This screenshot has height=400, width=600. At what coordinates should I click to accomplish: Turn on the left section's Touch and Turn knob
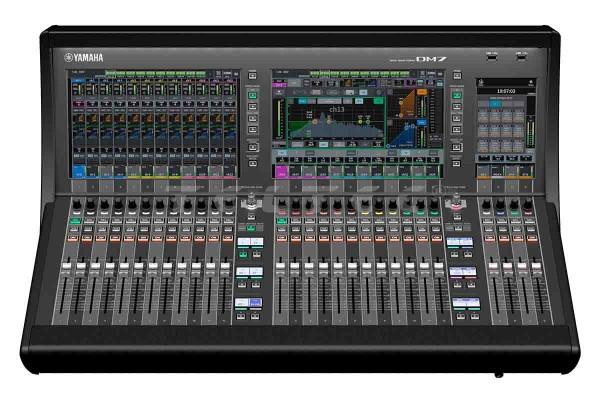coord(250,200)
